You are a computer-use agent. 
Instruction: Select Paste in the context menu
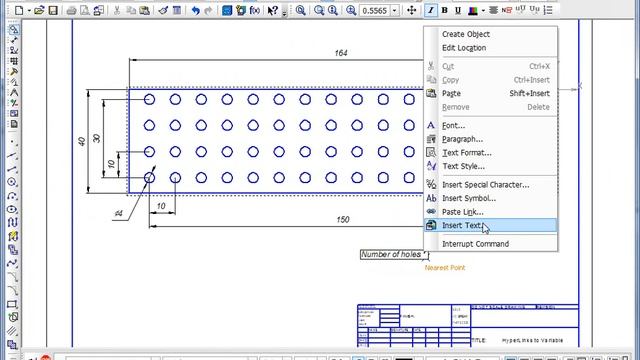point(491,93)
